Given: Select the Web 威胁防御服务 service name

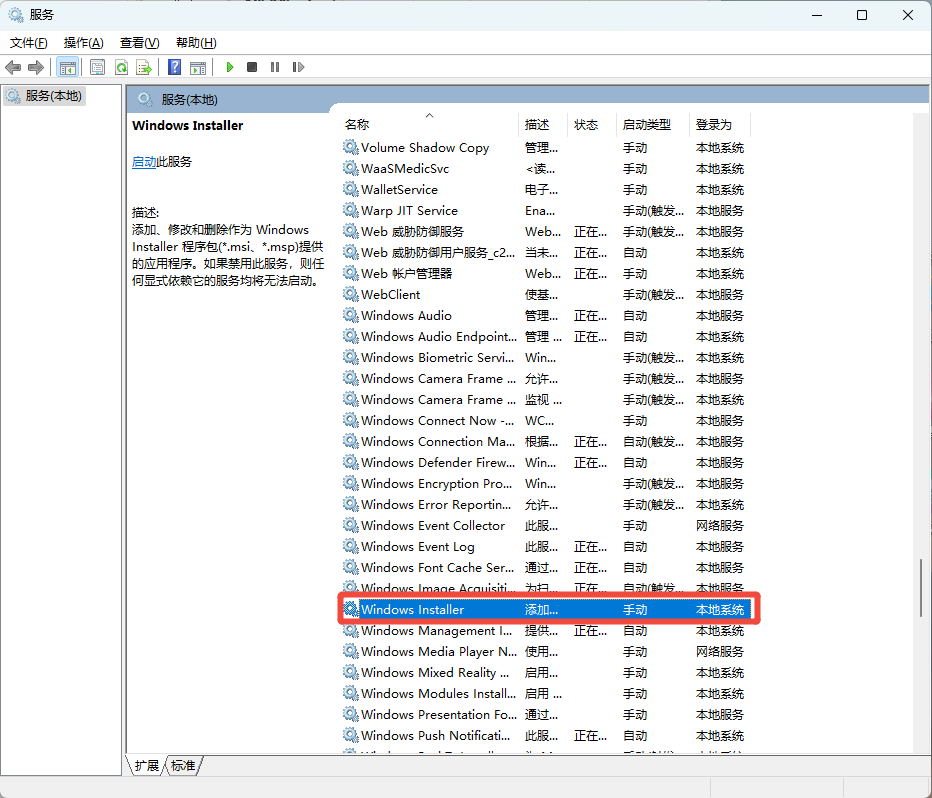Looking at the screenshot, I should coord(413,231).
